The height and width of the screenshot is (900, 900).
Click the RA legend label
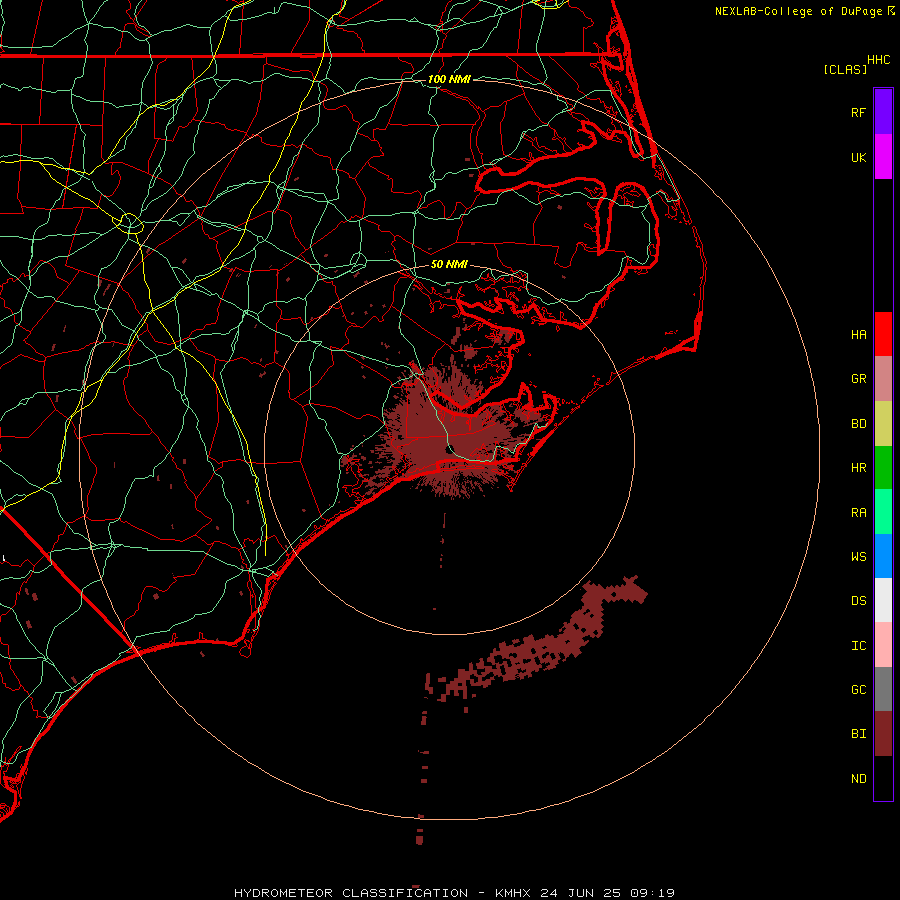[858, 513]
